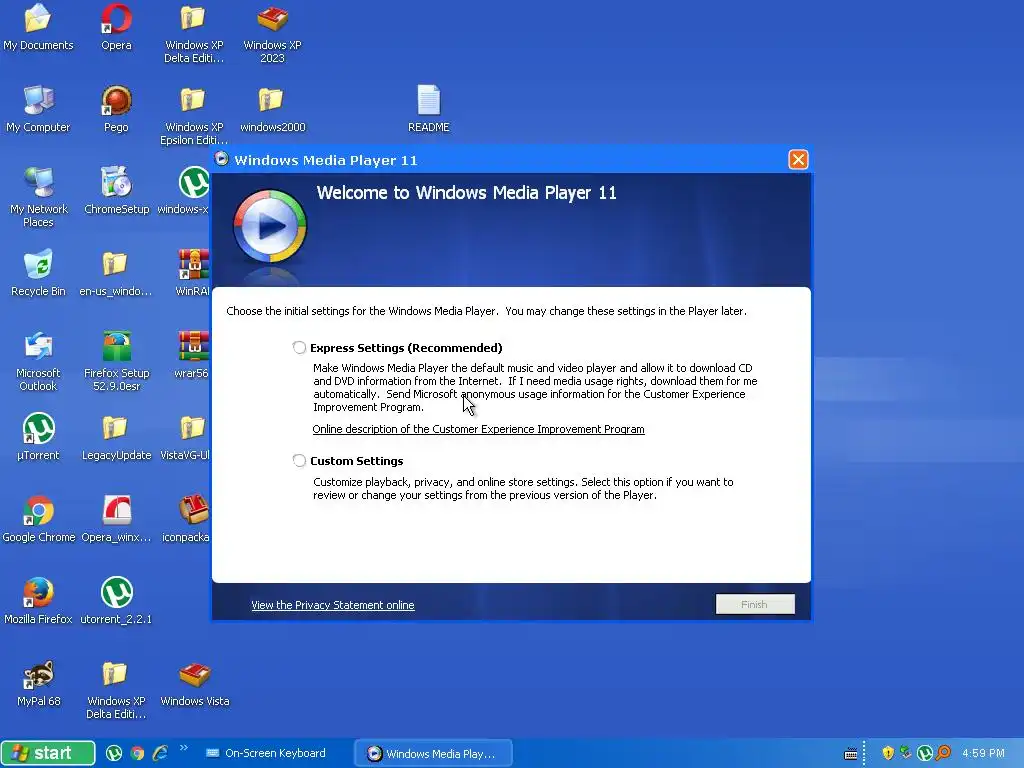The height and width of the screenshot is (768, 1024).
Task: Select Custom Settings radio button
Action: coord(299,460)
